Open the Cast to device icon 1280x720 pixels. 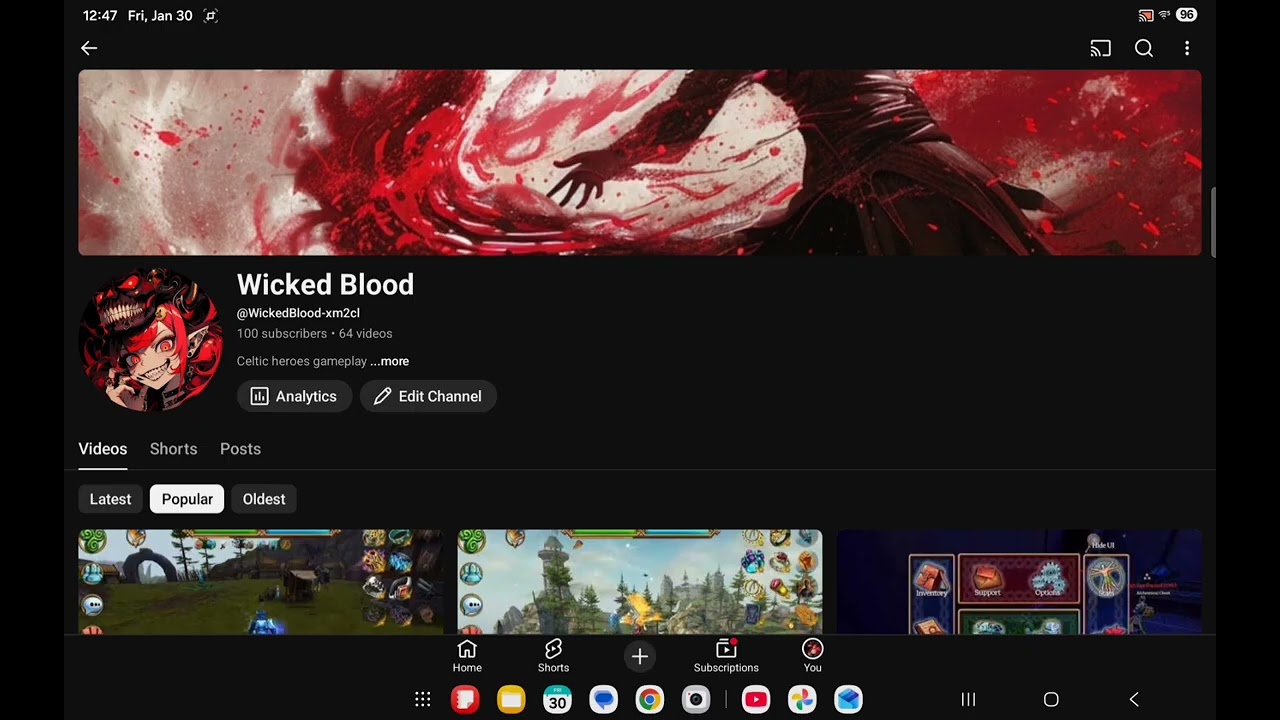[1100, 48]
